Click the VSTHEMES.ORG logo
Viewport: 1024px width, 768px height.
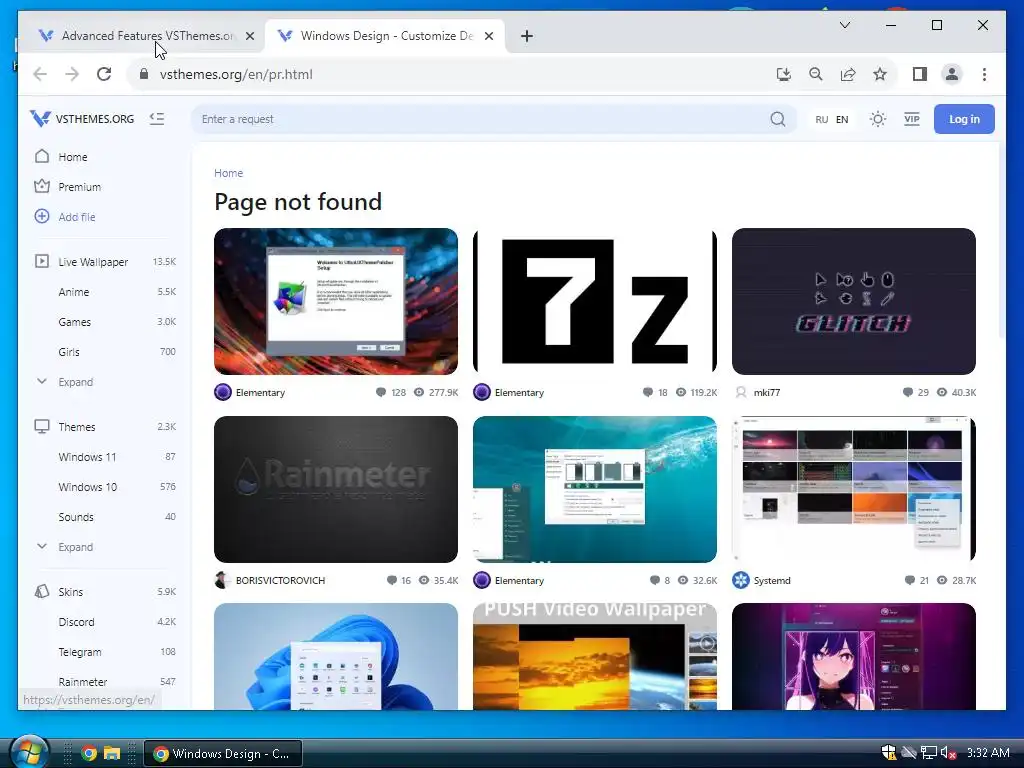(82, 119)
